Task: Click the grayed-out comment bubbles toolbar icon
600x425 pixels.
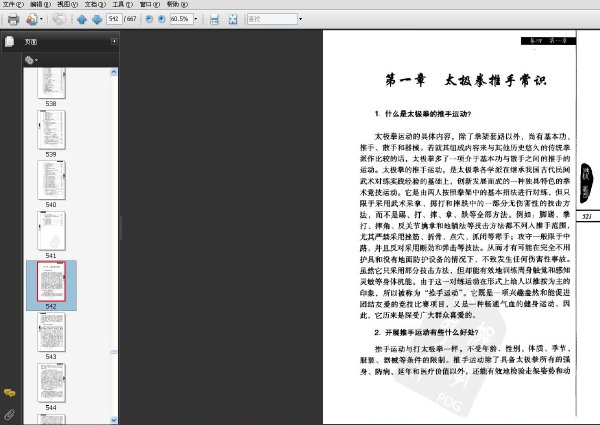Action: [59, 19]
